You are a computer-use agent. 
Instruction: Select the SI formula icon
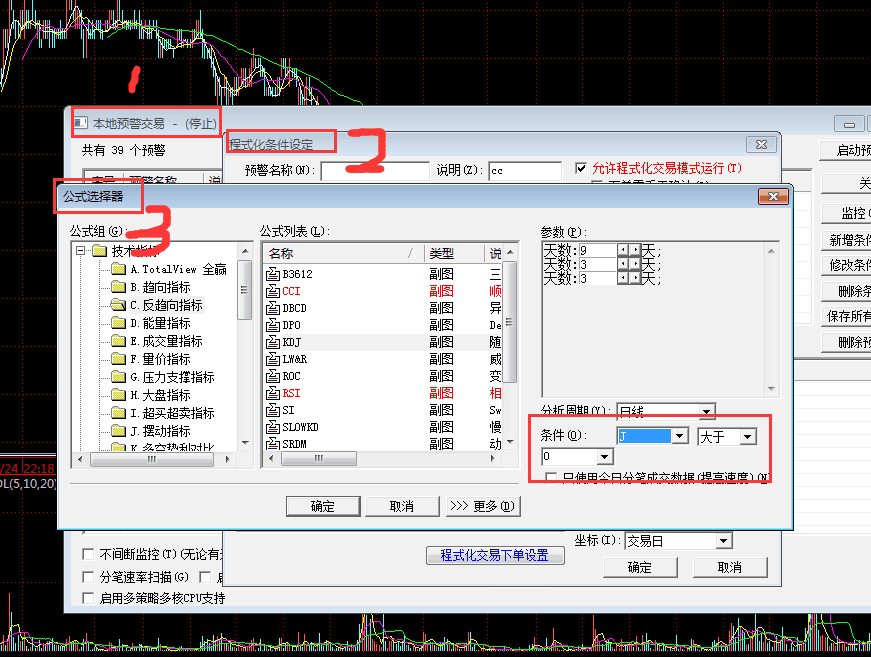pos(273,410)
